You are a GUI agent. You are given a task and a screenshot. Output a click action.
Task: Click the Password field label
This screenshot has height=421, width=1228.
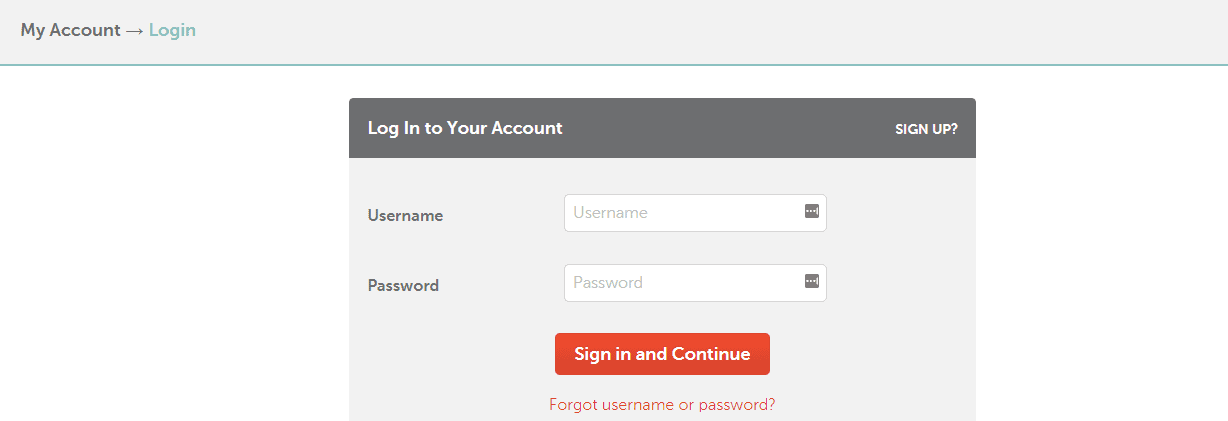tap(403, 285)
